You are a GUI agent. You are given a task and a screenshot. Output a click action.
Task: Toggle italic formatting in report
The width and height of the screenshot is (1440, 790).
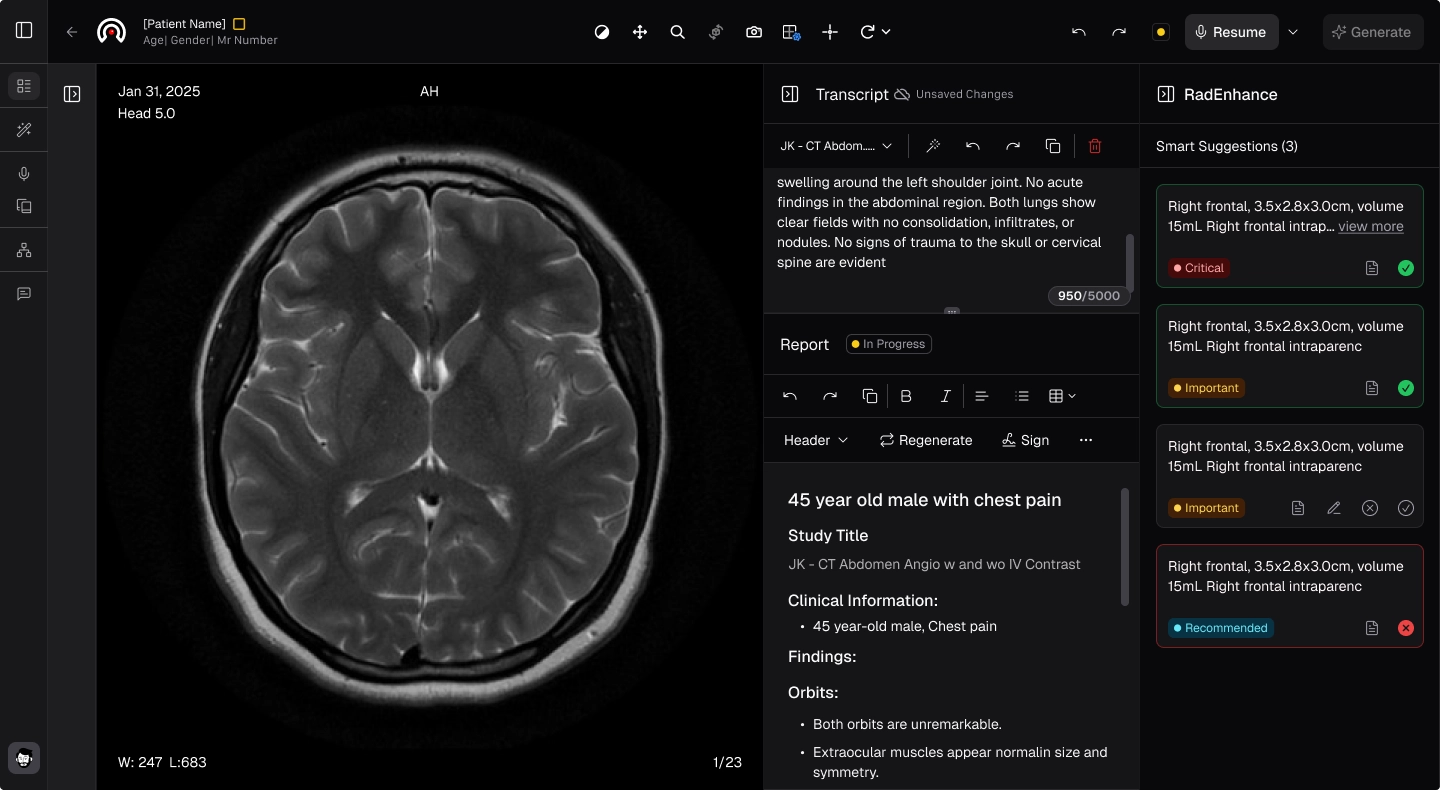point(945,396)
